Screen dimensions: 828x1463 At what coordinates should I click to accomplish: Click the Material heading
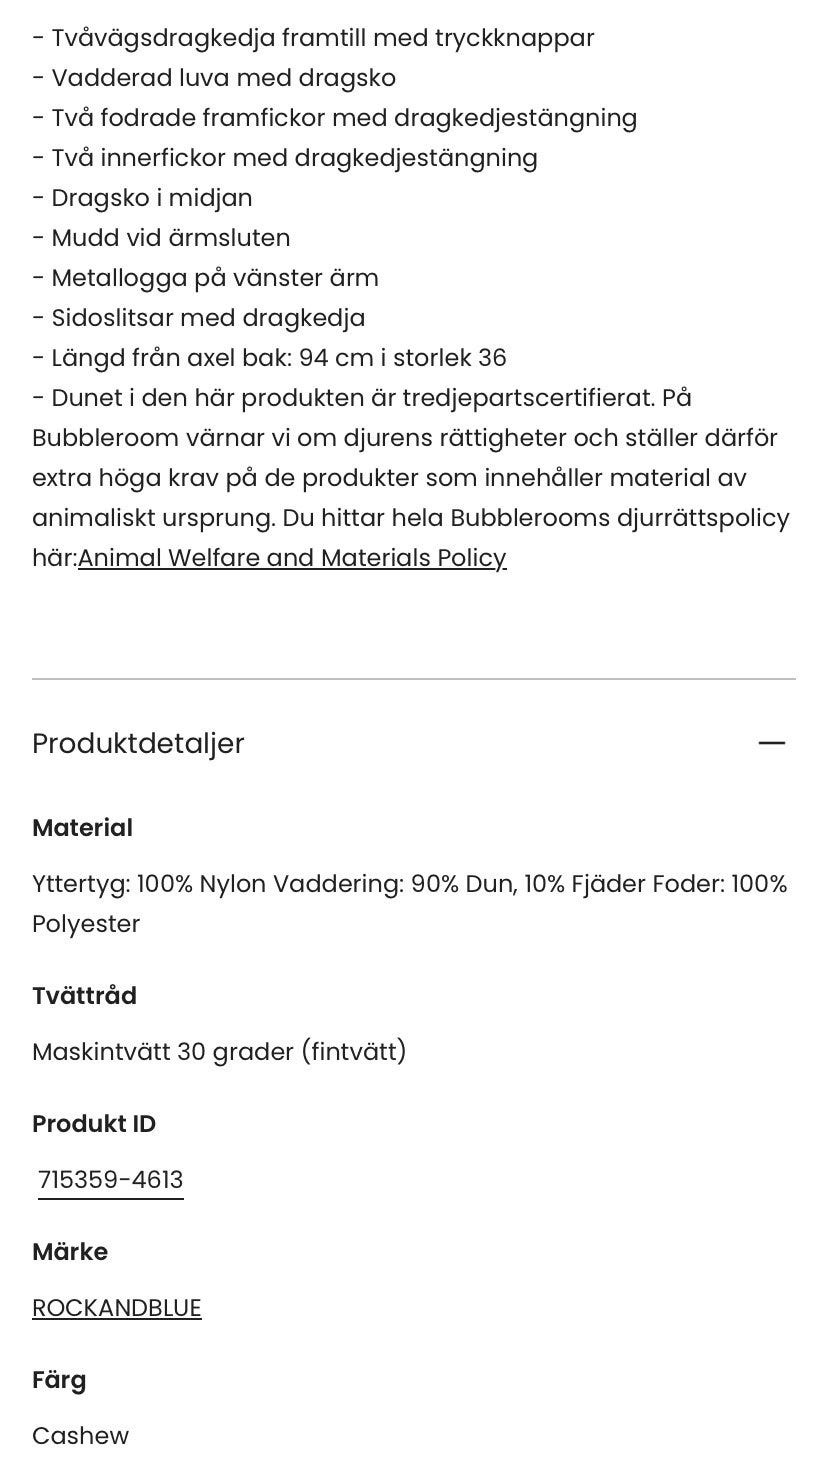(x=82, y=828)
